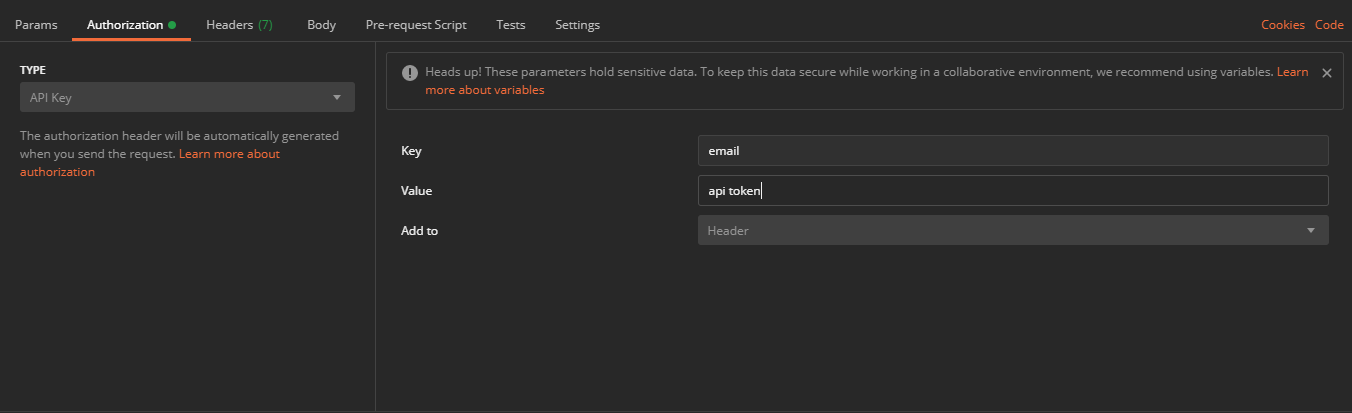
Task: Click the Key input field containing email
Action: [1013, 151]
